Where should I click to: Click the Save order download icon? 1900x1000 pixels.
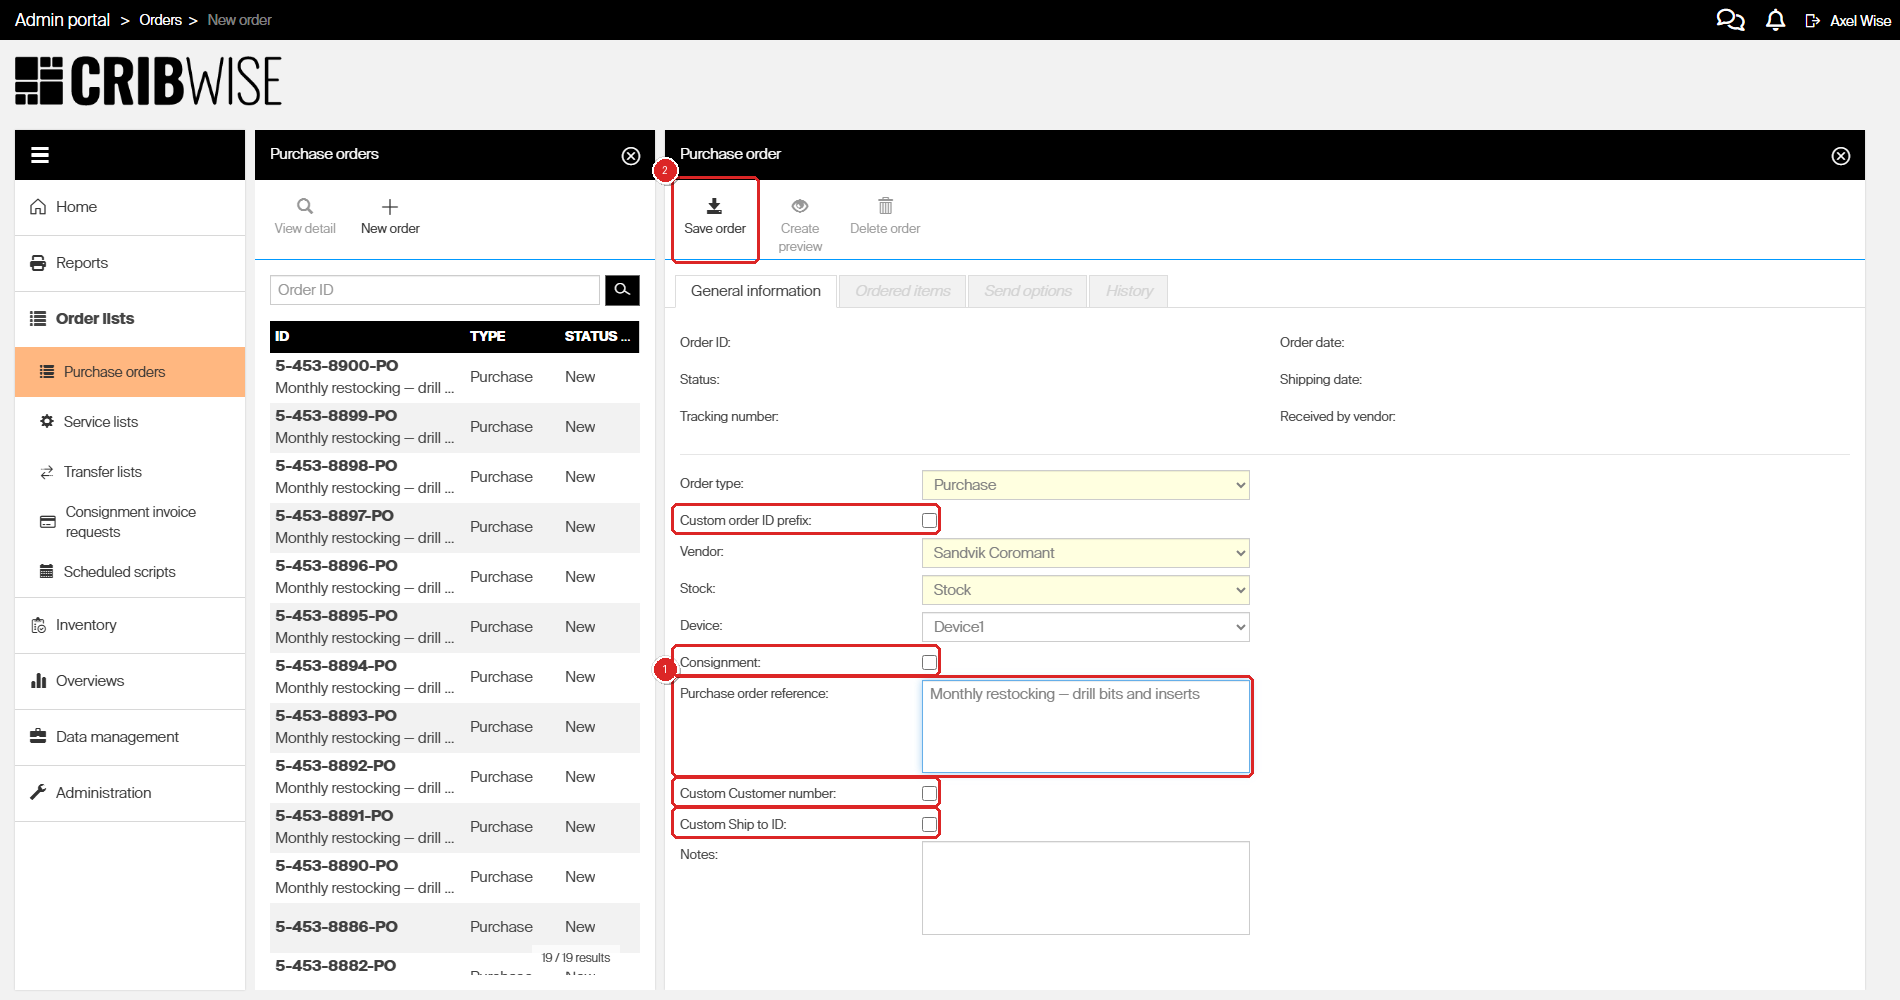click(714, 206)
